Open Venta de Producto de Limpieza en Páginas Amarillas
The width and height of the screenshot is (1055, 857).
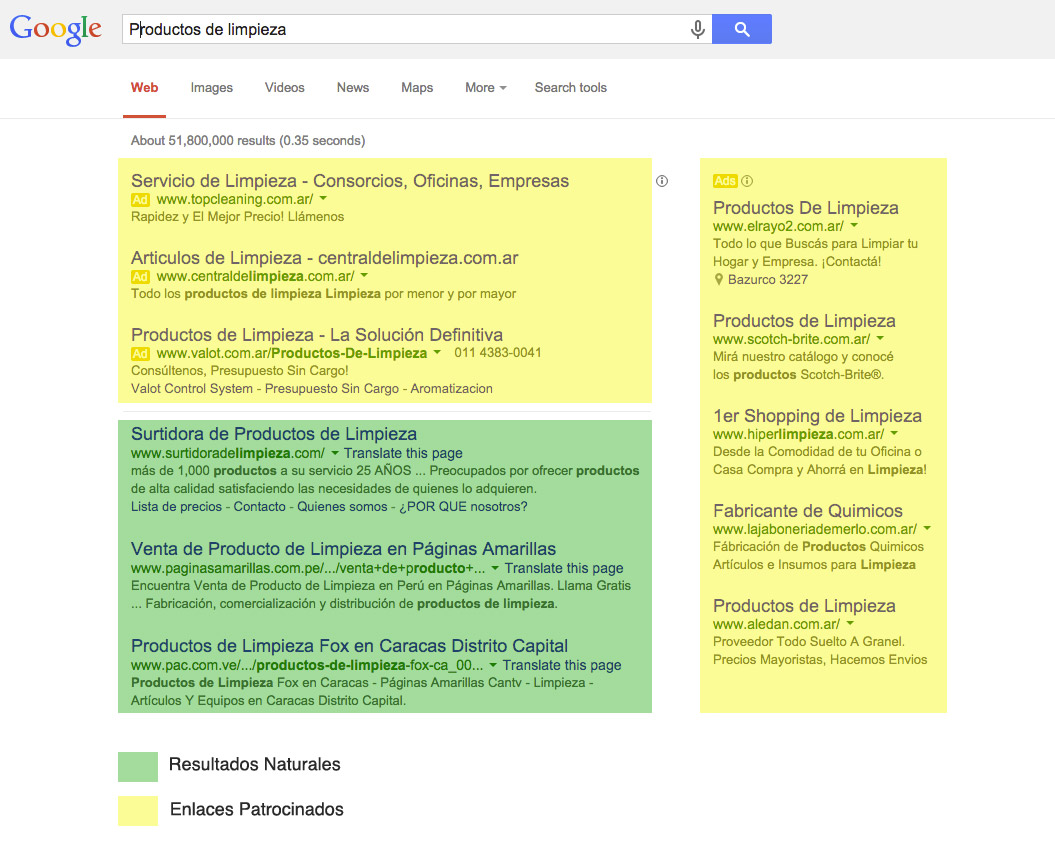tap(343, 549)
